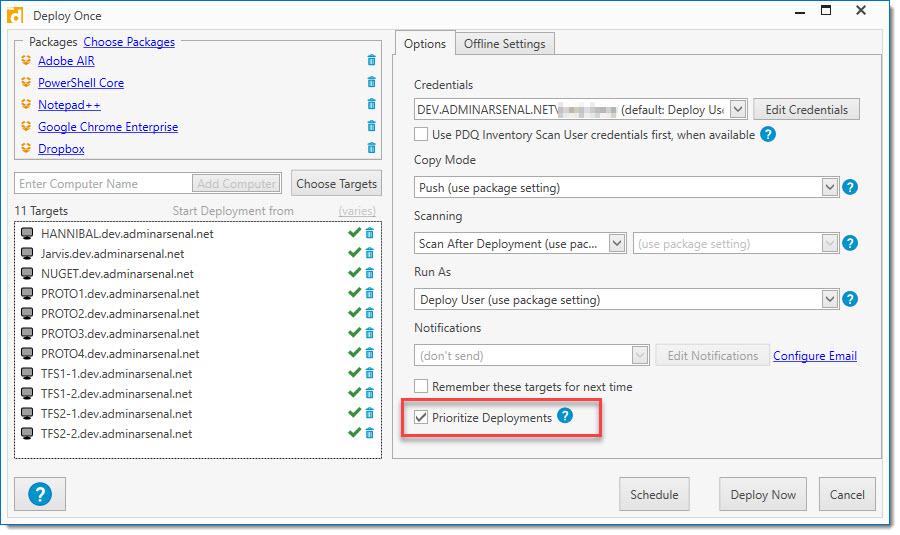This screenshot has height=535, width=900.
Task: Delete Jarvis target via trash icon
Action: (370, 253)
